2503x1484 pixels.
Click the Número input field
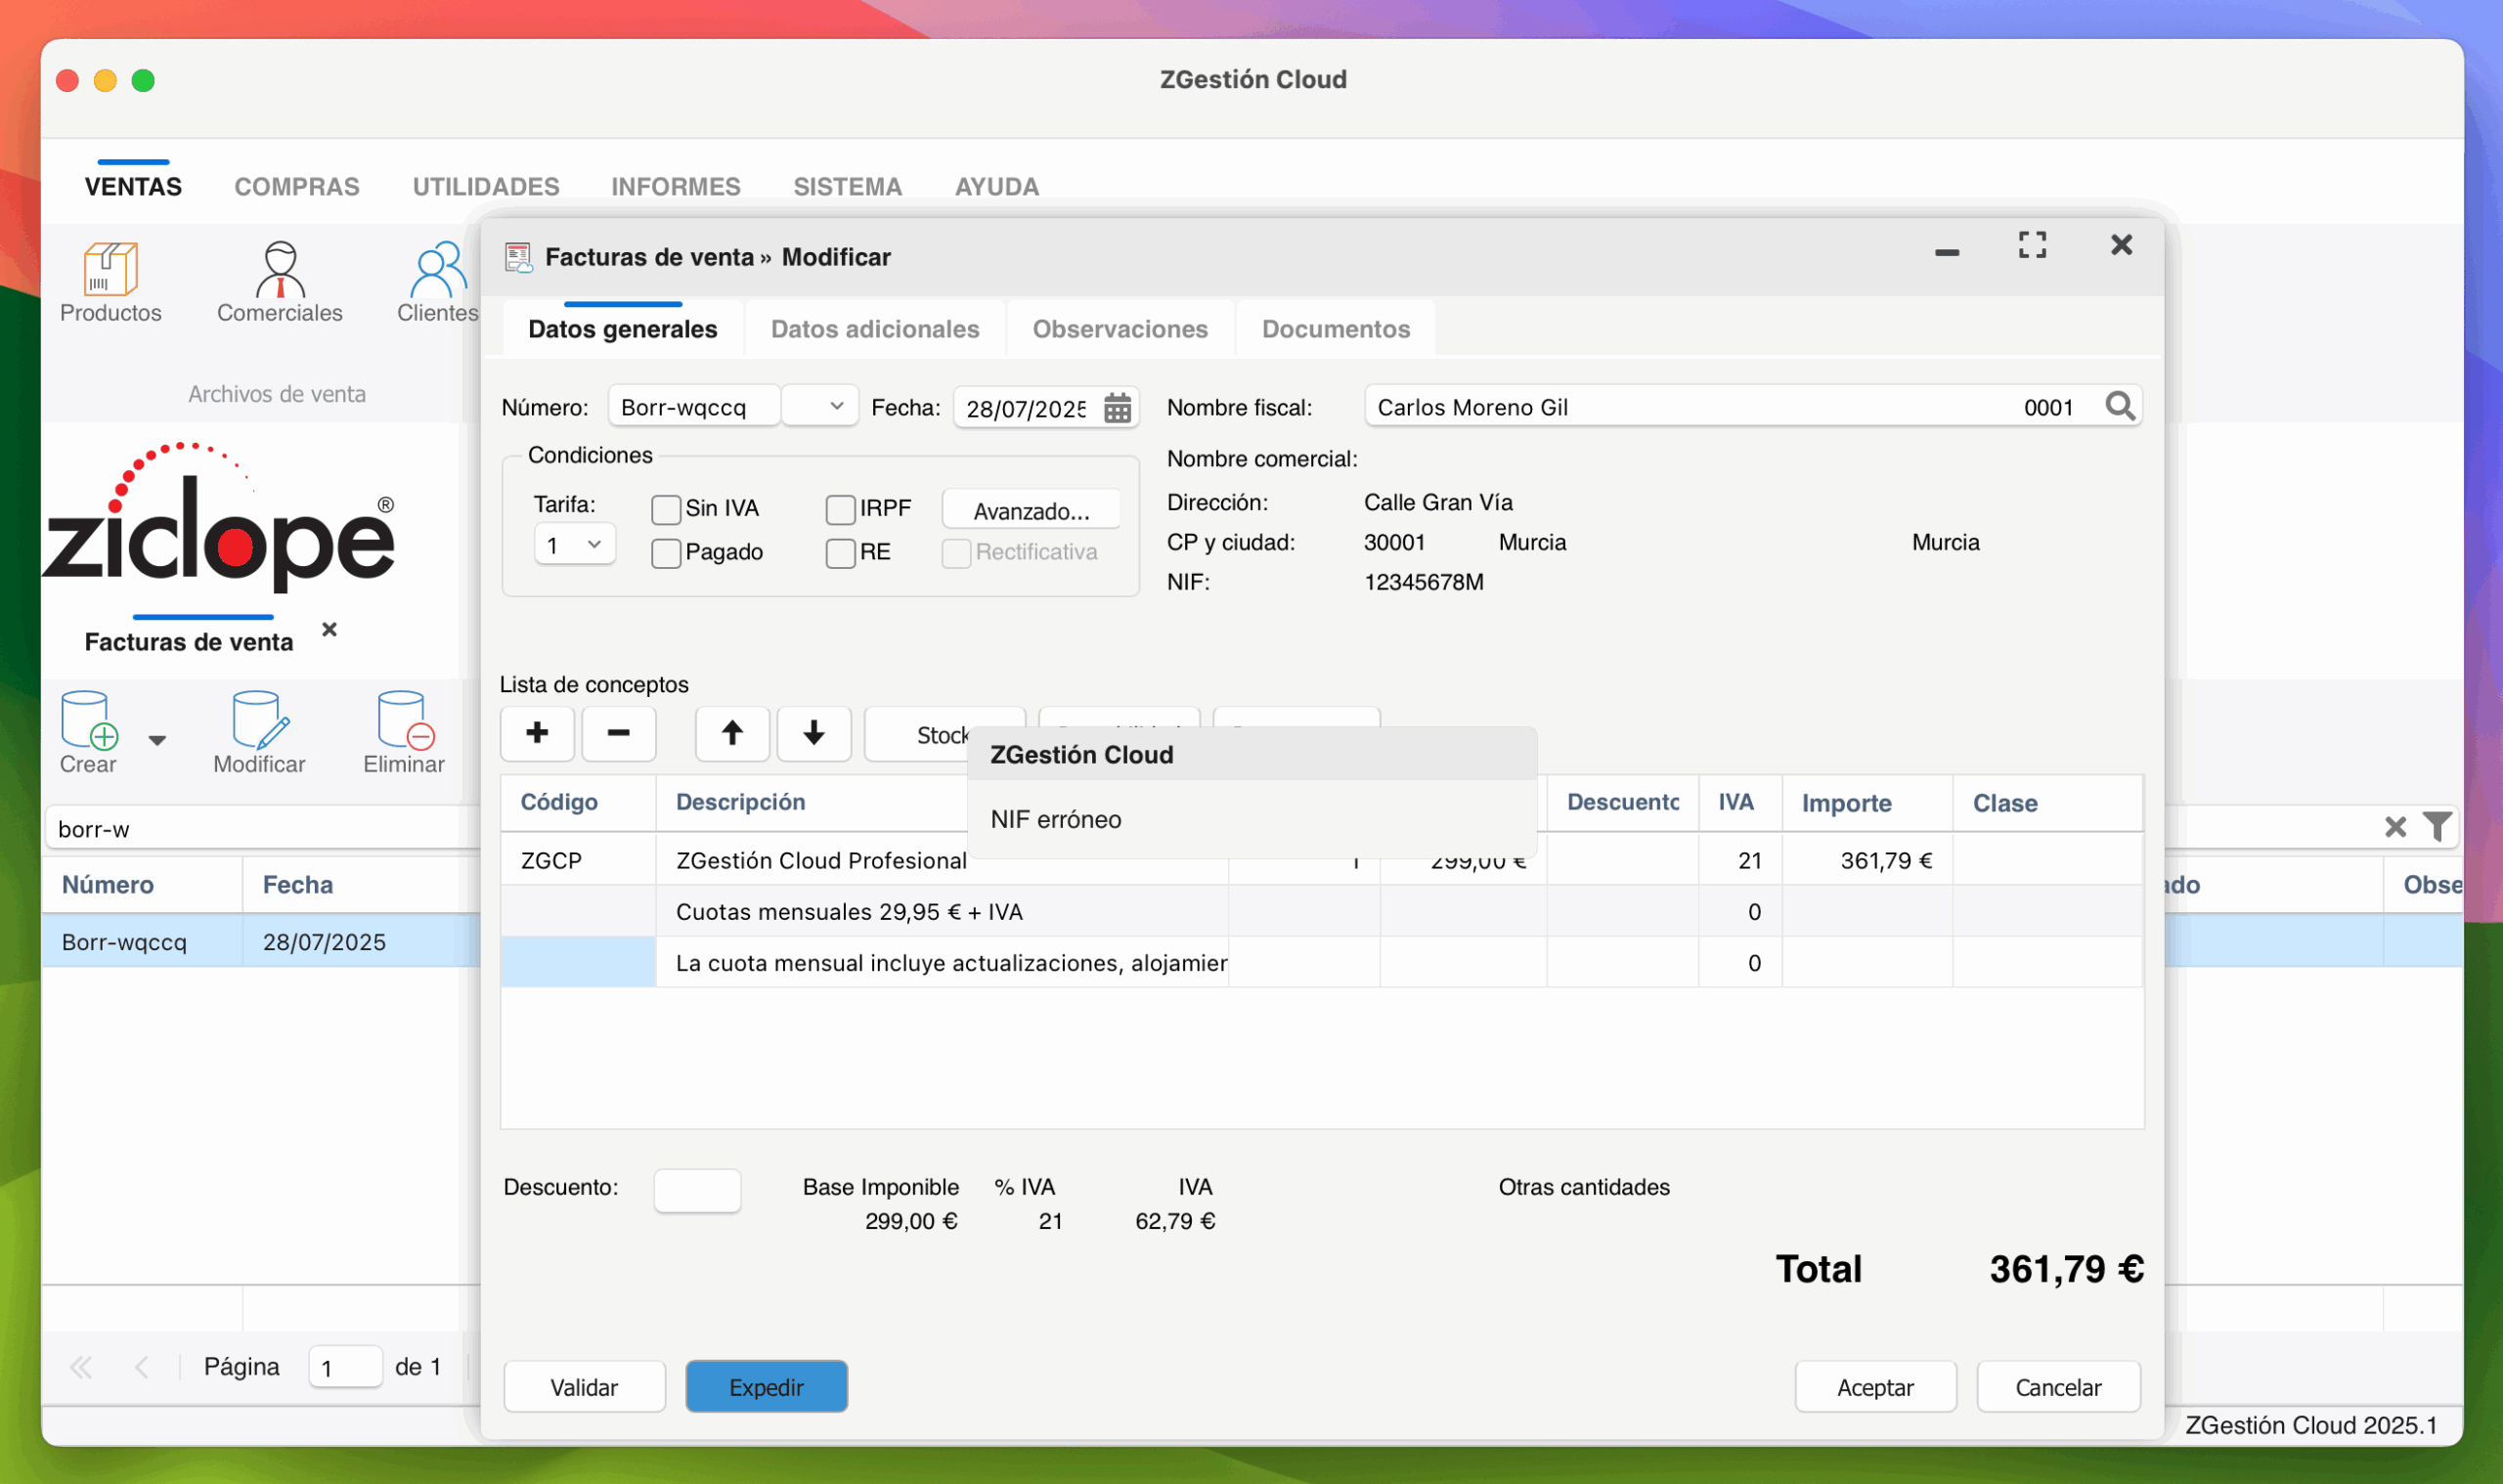694,406
